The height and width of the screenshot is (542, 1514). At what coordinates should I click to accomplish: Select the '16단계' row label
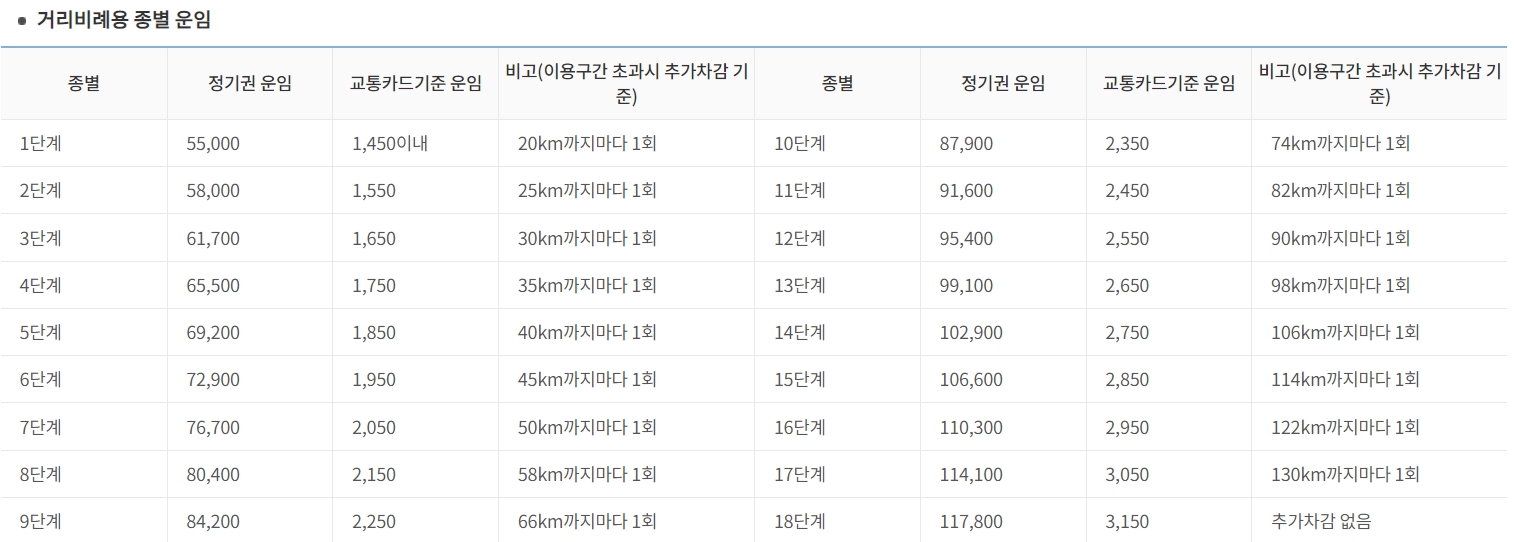click(x=800, y=427)
